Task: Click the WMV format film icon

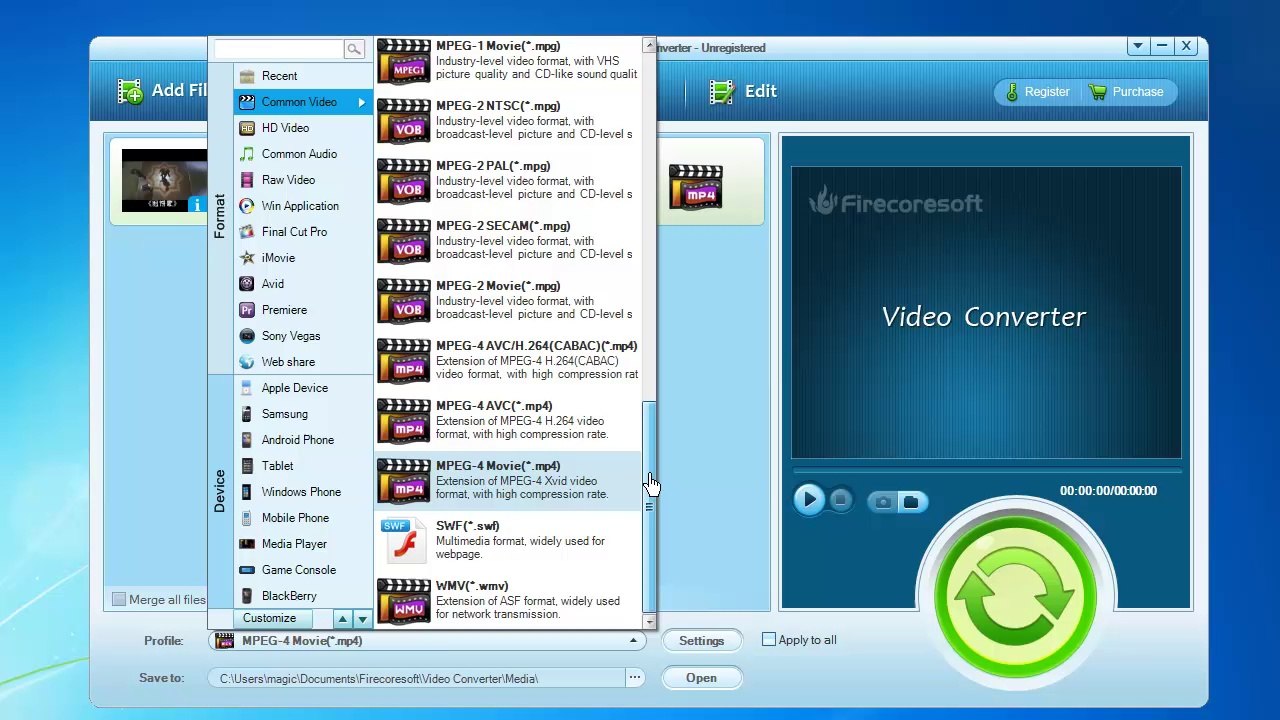Action: pos(404,601)
